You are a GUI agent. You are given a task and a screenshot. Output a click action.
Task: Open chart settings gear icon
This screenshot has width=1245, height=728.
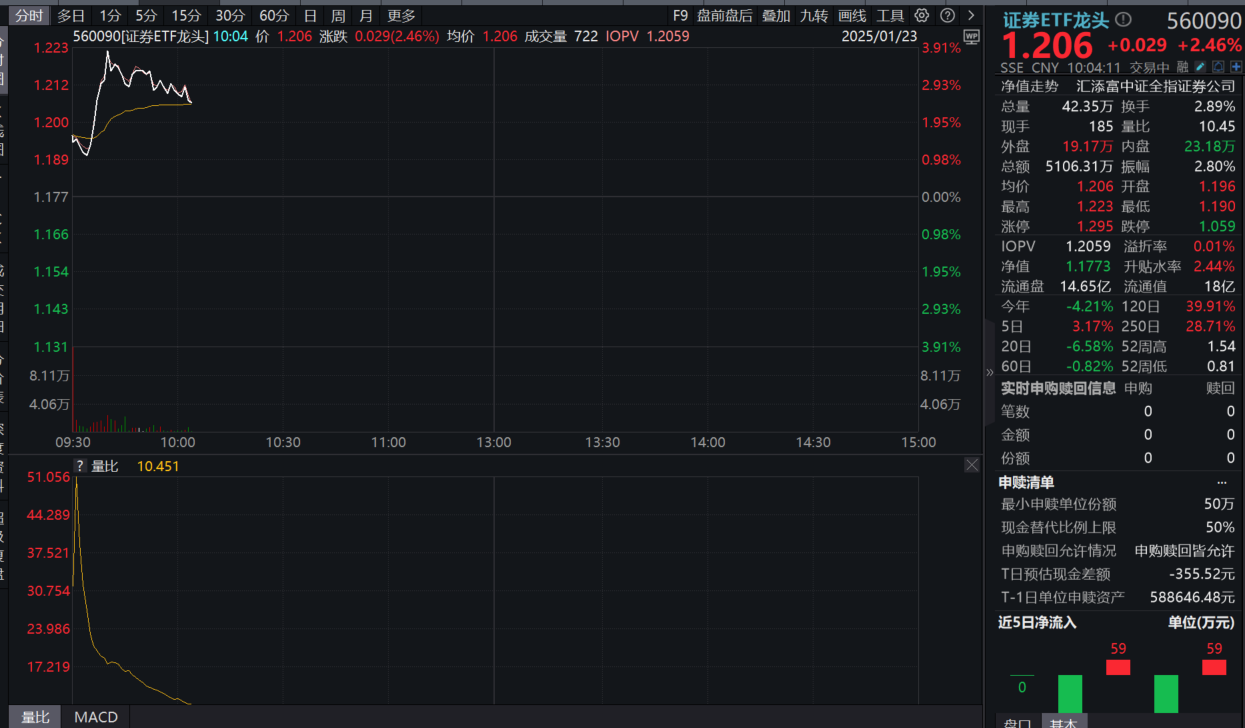pos(921,16)
